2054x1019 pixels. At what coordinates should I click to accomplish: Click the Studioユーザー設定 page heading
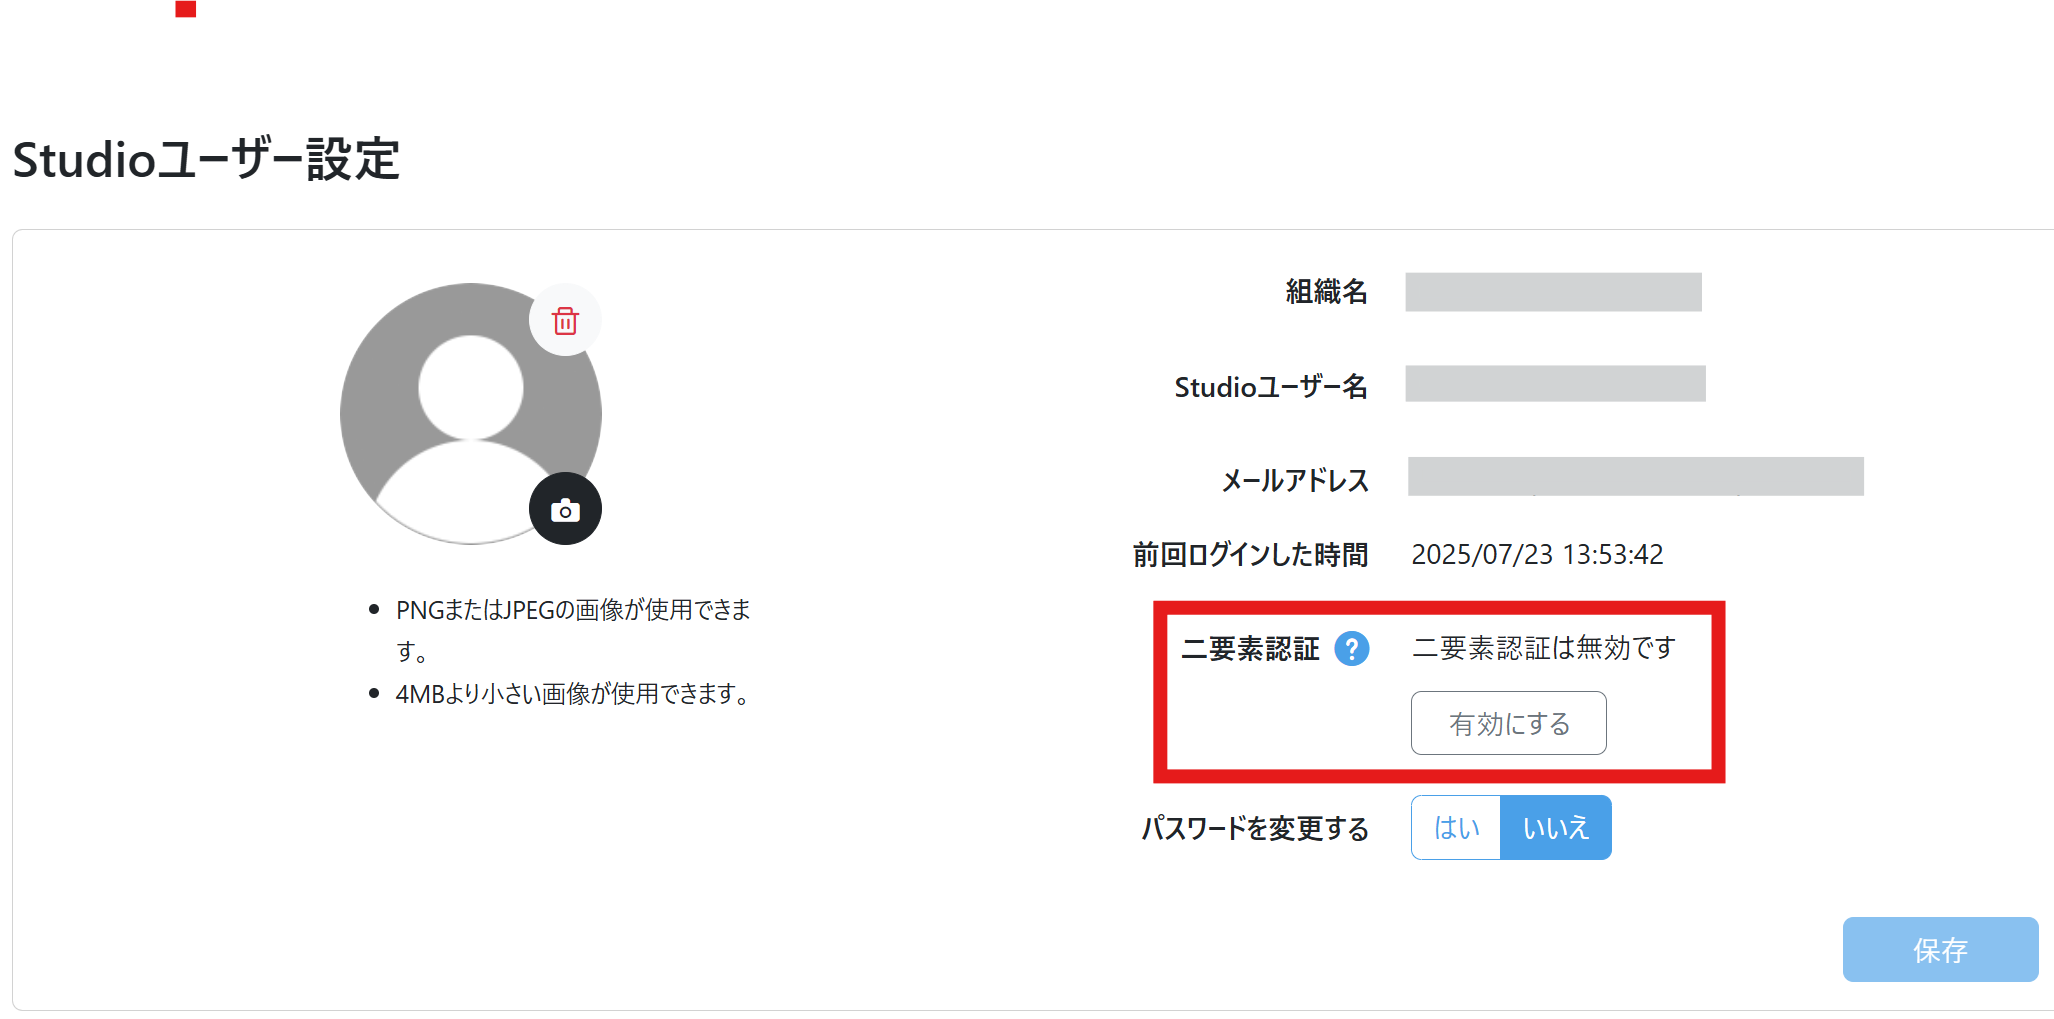click(206, 160)
